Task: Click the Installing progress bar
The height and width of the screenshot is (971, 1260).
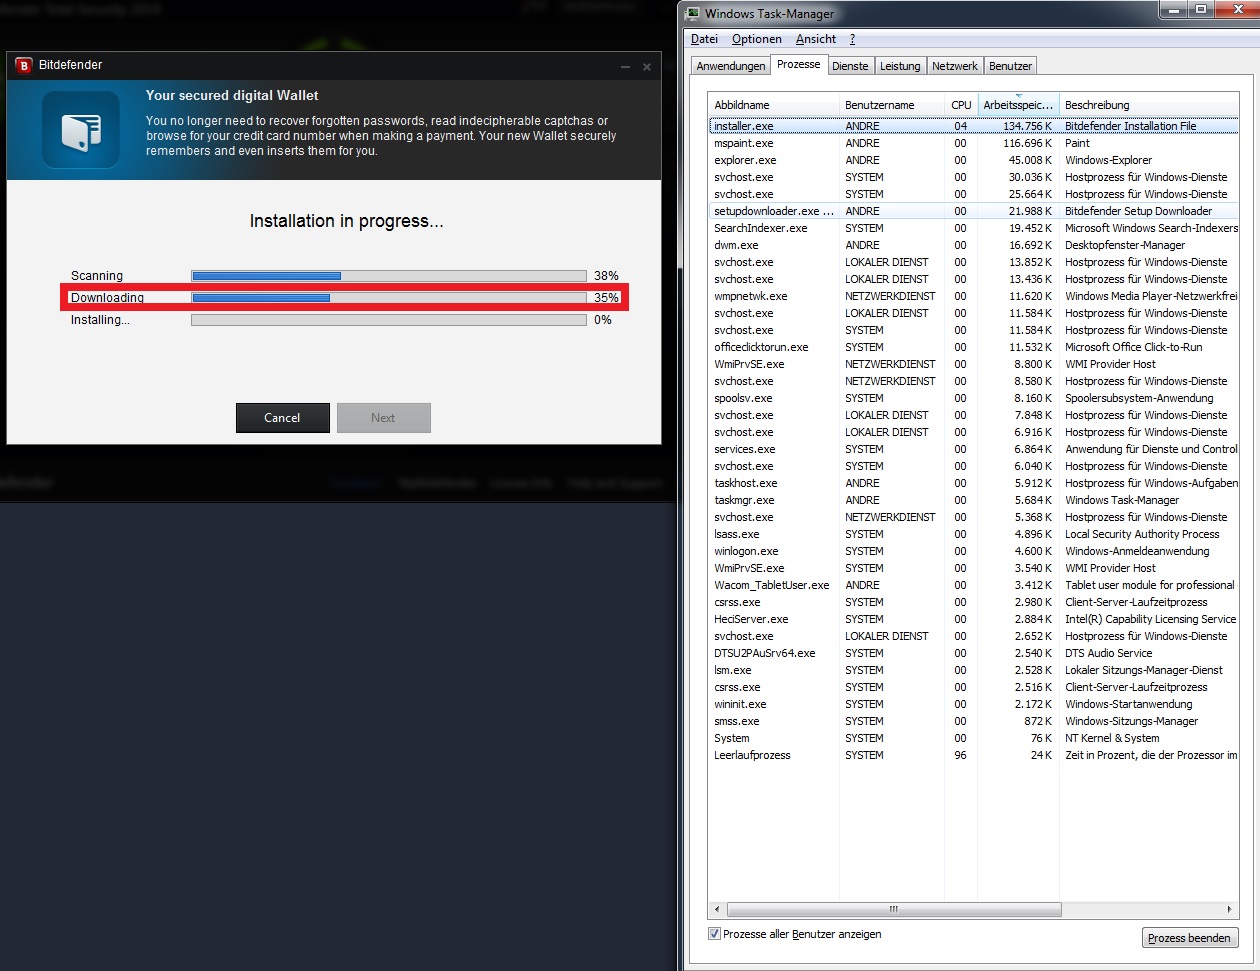Action: point(389,320)
